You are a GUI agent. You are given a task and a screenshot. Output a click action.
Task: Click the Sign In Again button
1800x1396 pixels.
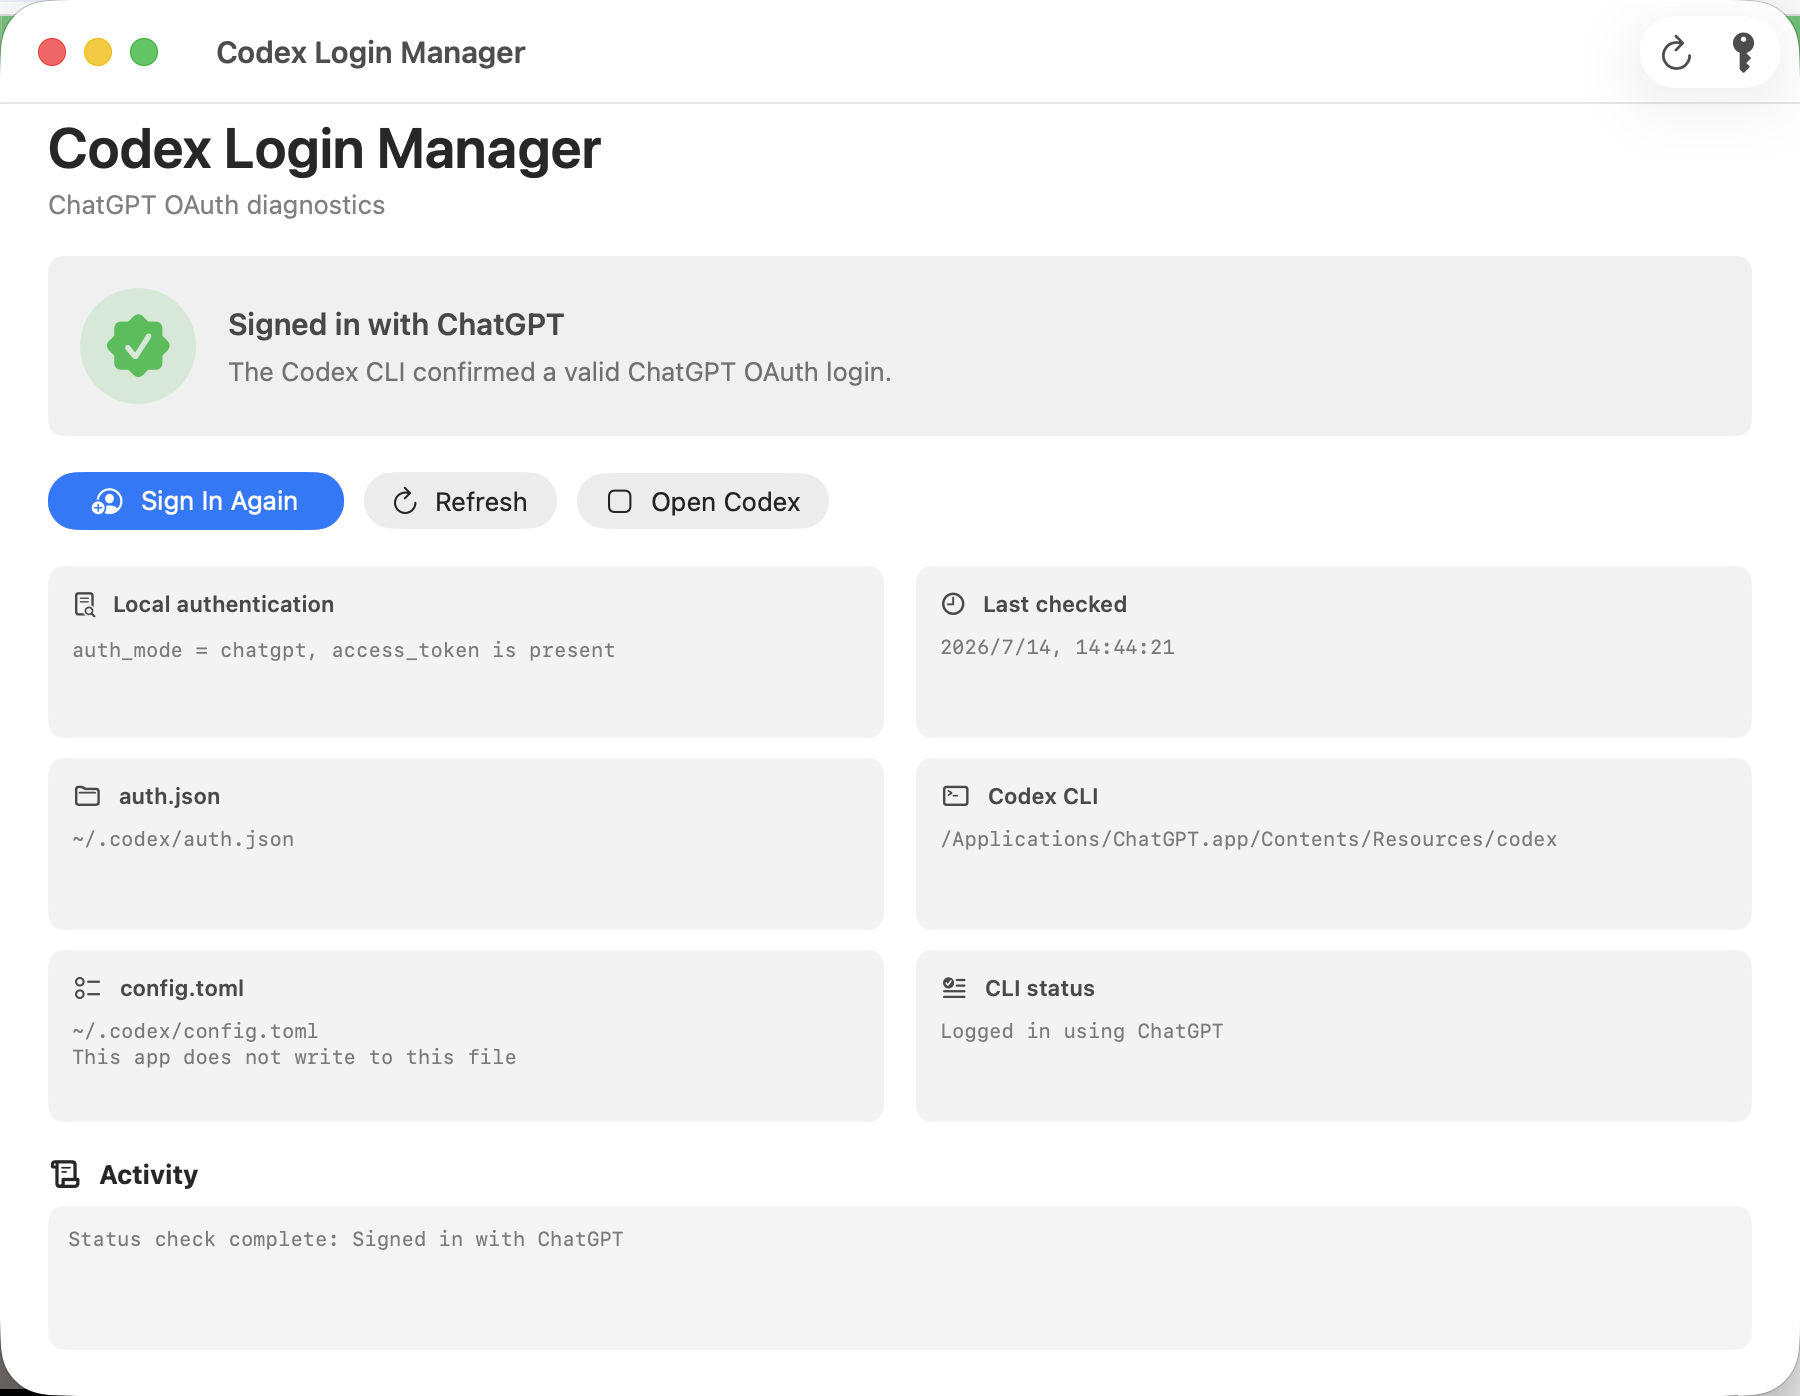coord(196,501)
